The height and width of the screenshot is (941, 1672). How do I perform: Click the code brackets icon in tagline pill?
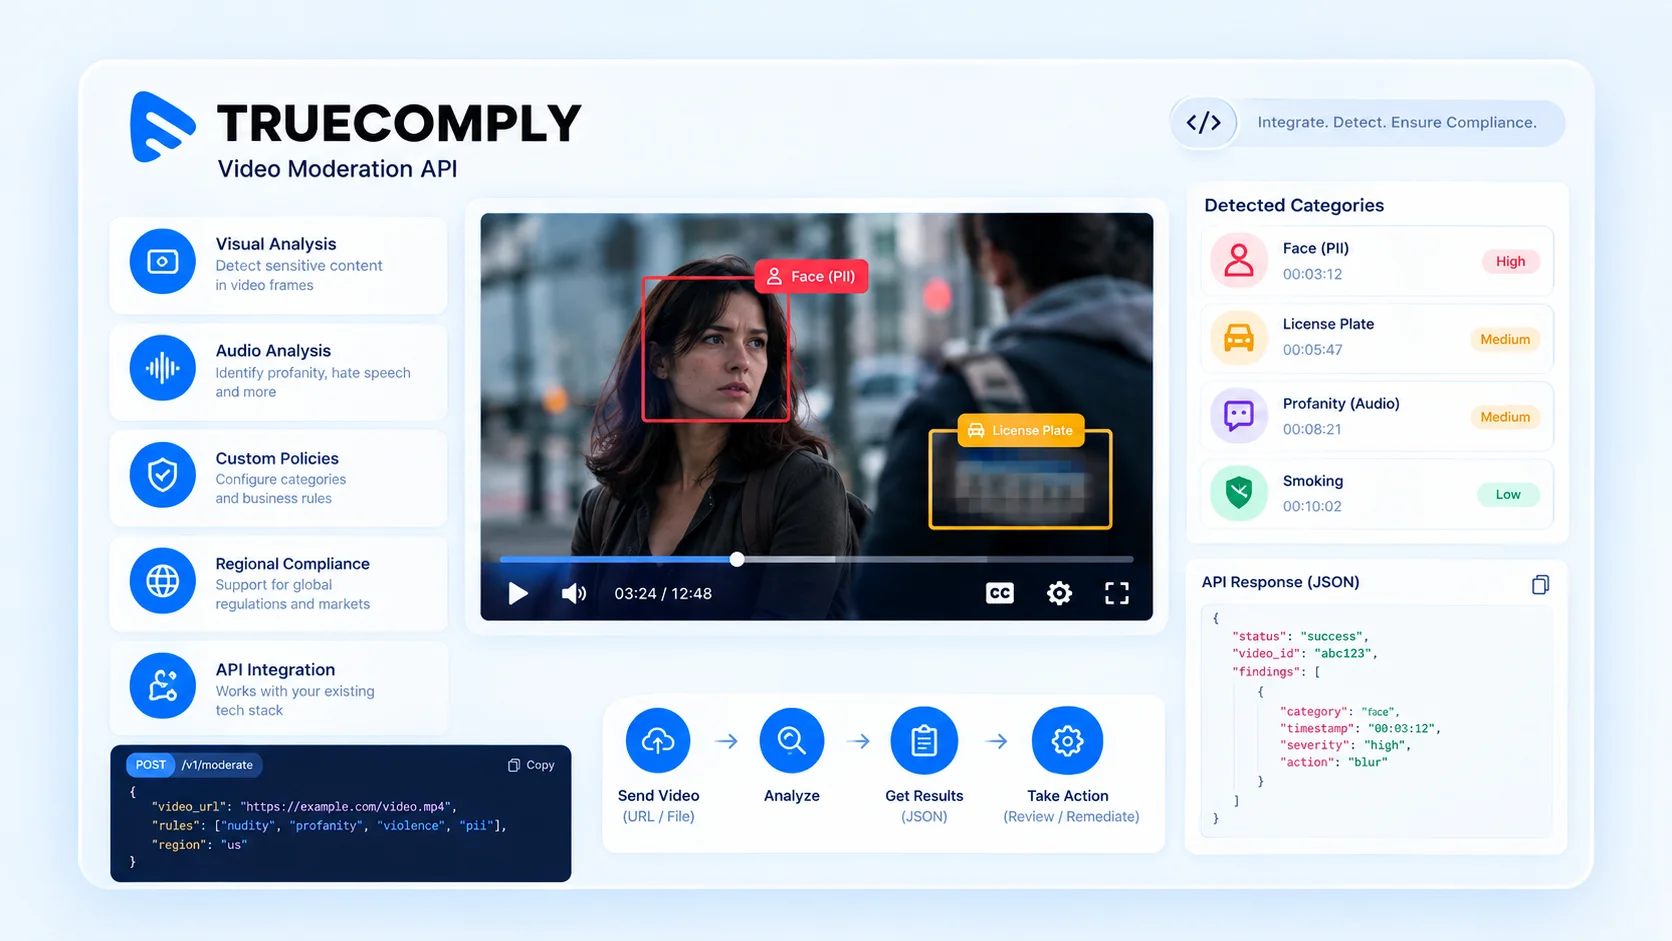click(x=1203, y=123)
